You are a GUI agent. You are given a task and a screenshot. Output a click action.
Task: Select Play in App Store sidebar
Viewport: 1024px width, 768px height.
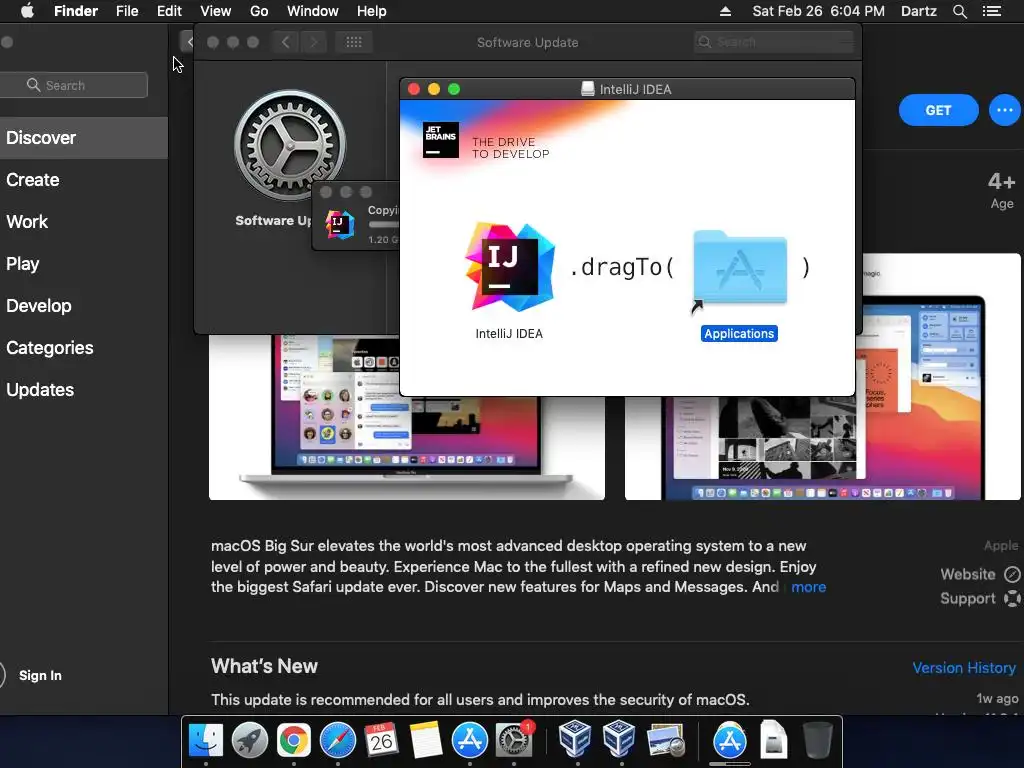(x=84, y=264)
